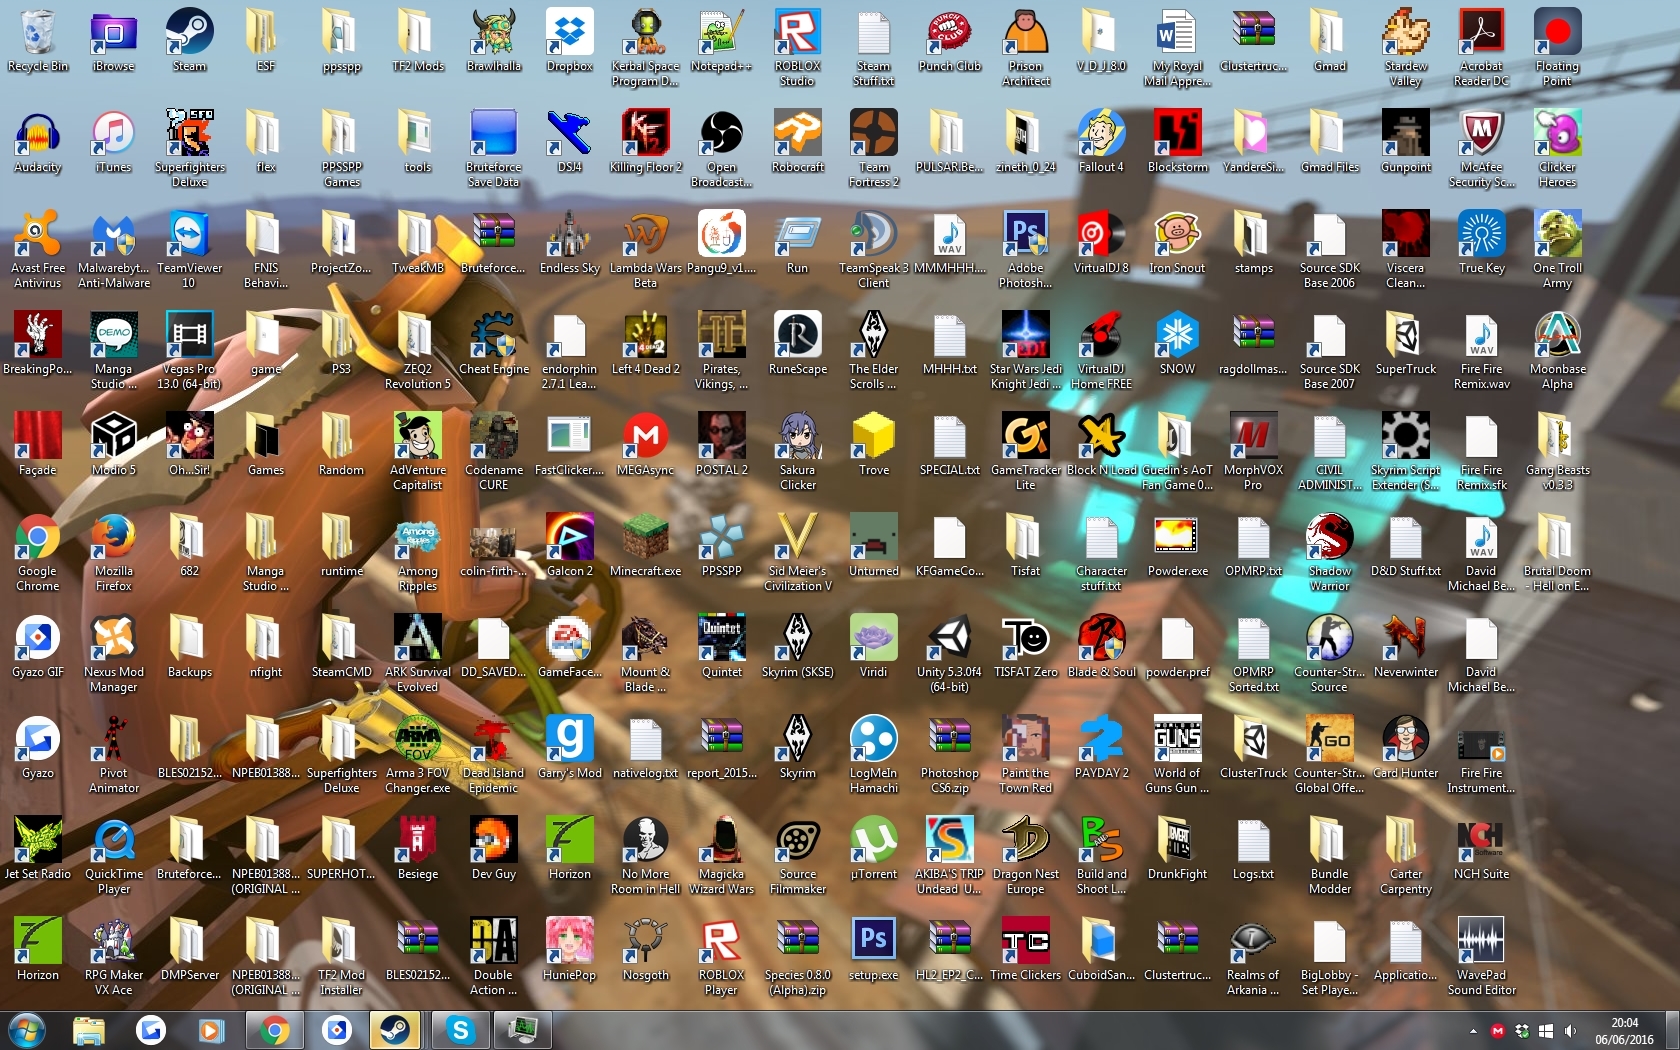Click the Prison Architect icon
Viewport: 1680px width, 1050px height.
(x=1026, y=48)
